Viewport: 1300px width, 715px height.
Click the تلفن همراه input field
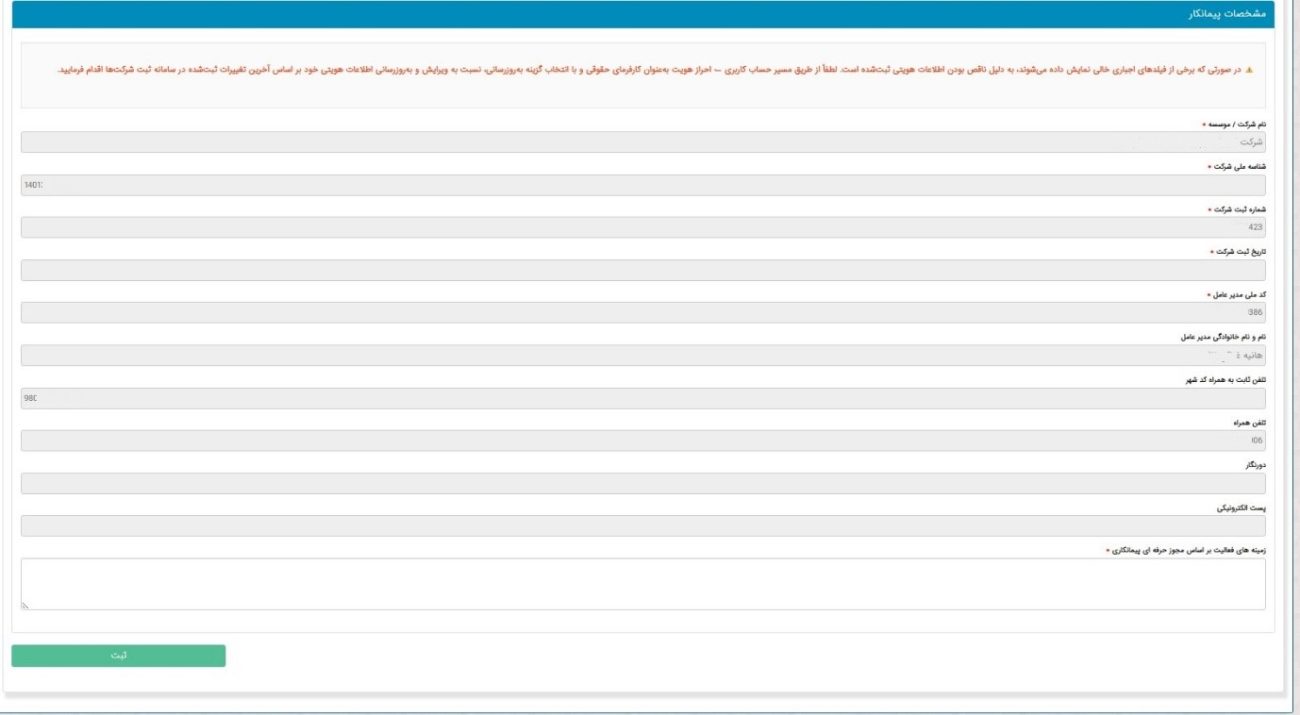pyautogui.click(x=643, y=440)
